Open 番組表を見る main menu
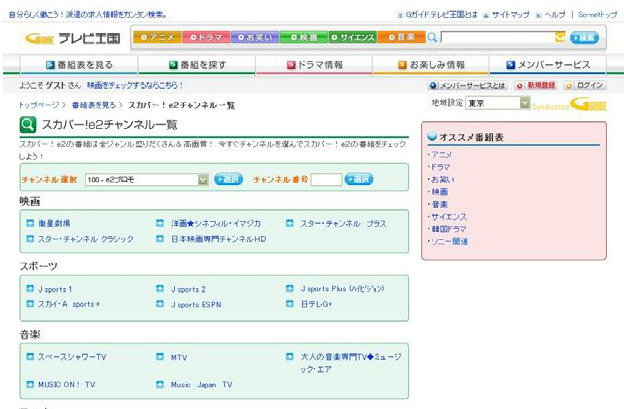This screenshot has width=624, height=409. coord(79,65)
